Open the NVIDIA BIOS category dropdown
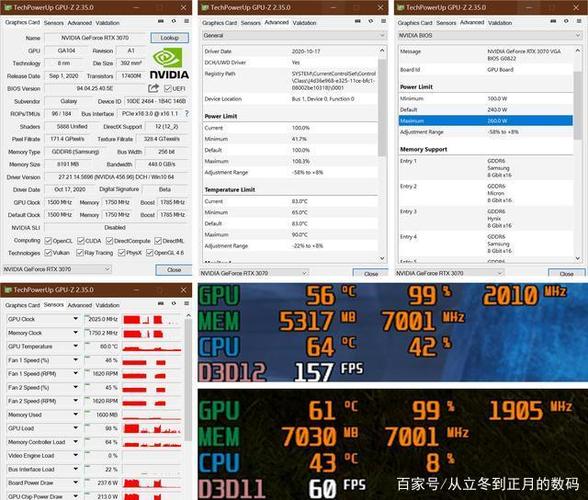Screen dimensions: 588x500 [490, 35]
